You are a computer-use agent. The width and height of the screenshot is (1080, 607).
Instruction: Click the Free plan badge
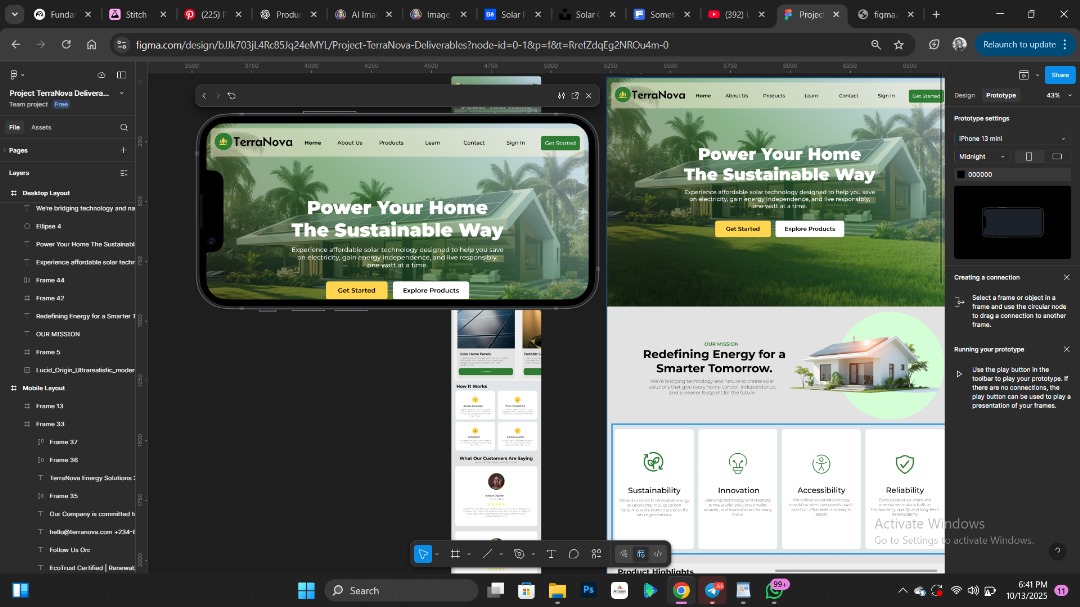[61, 105]
